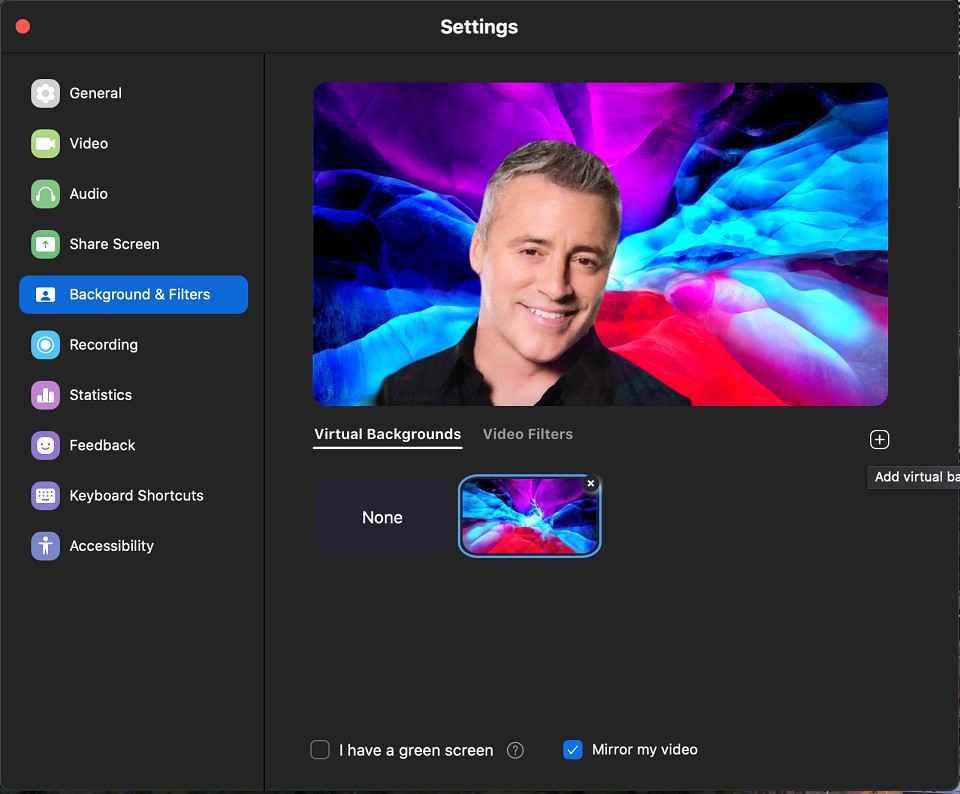Uncheck Mirror my video
This screenshot has height=794, width=960.
click(572, 750)
